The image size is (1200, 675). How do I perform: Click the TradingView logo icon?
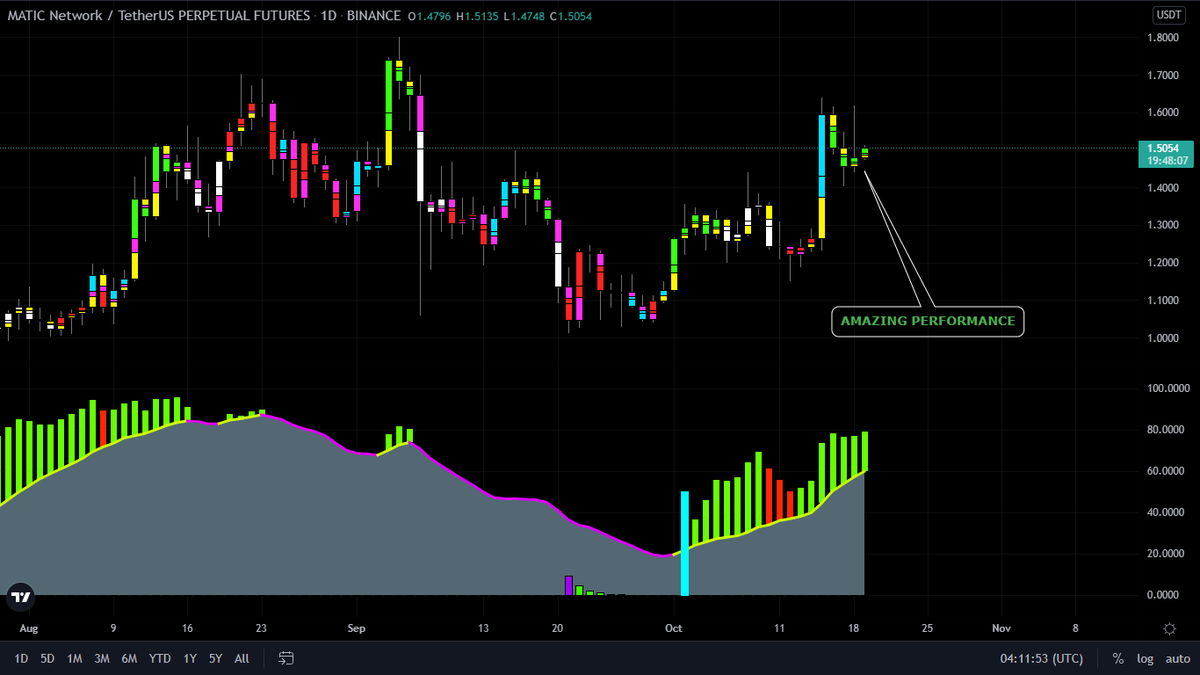click(x=20, y=597)
